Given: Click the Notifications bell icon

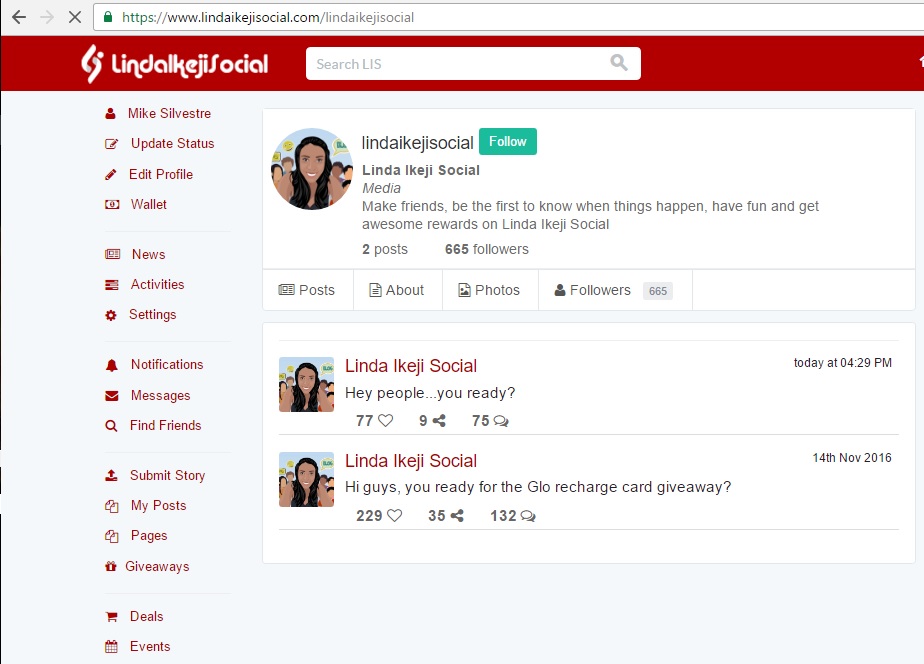Looking at the screenshot, I should [x=111, y=365].
